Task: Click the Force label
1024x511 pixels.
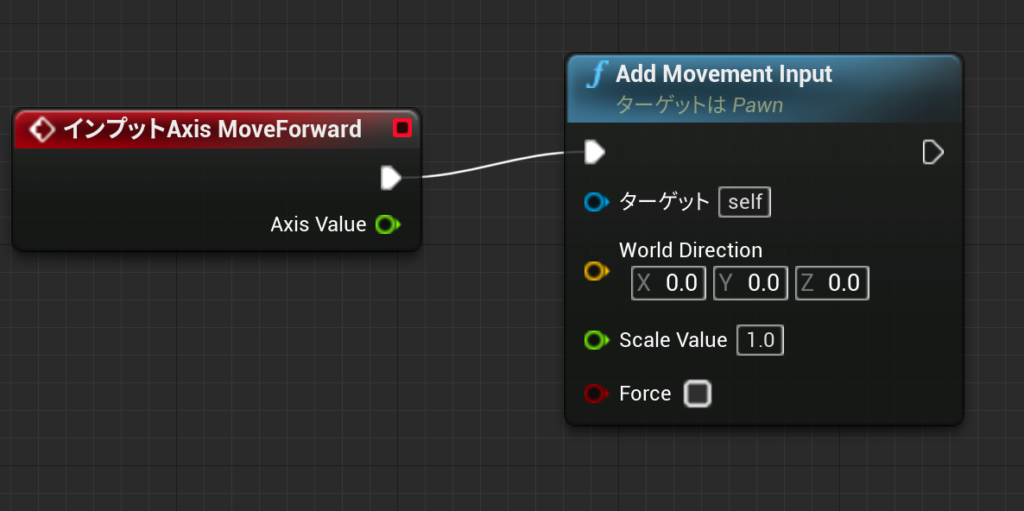Action: 645,394
